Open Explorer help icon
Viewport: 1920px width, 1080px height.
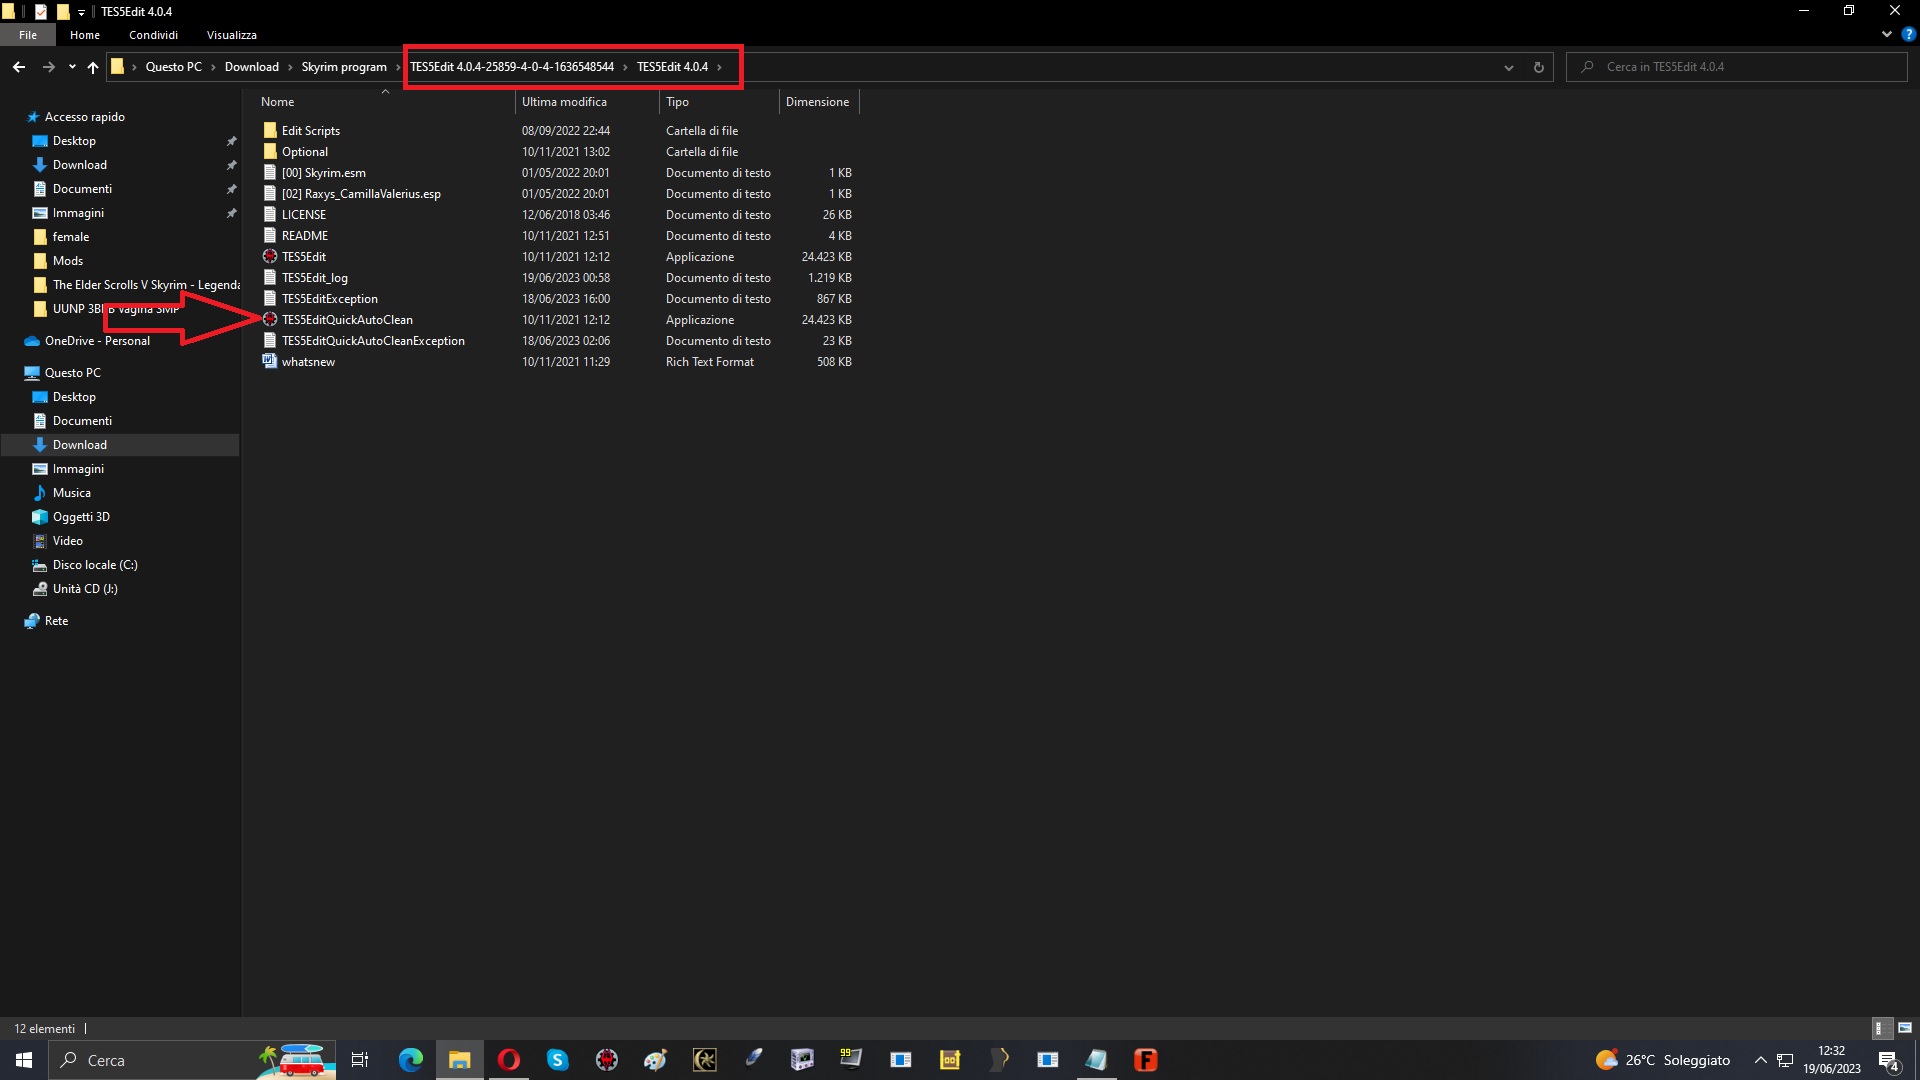1908,34
